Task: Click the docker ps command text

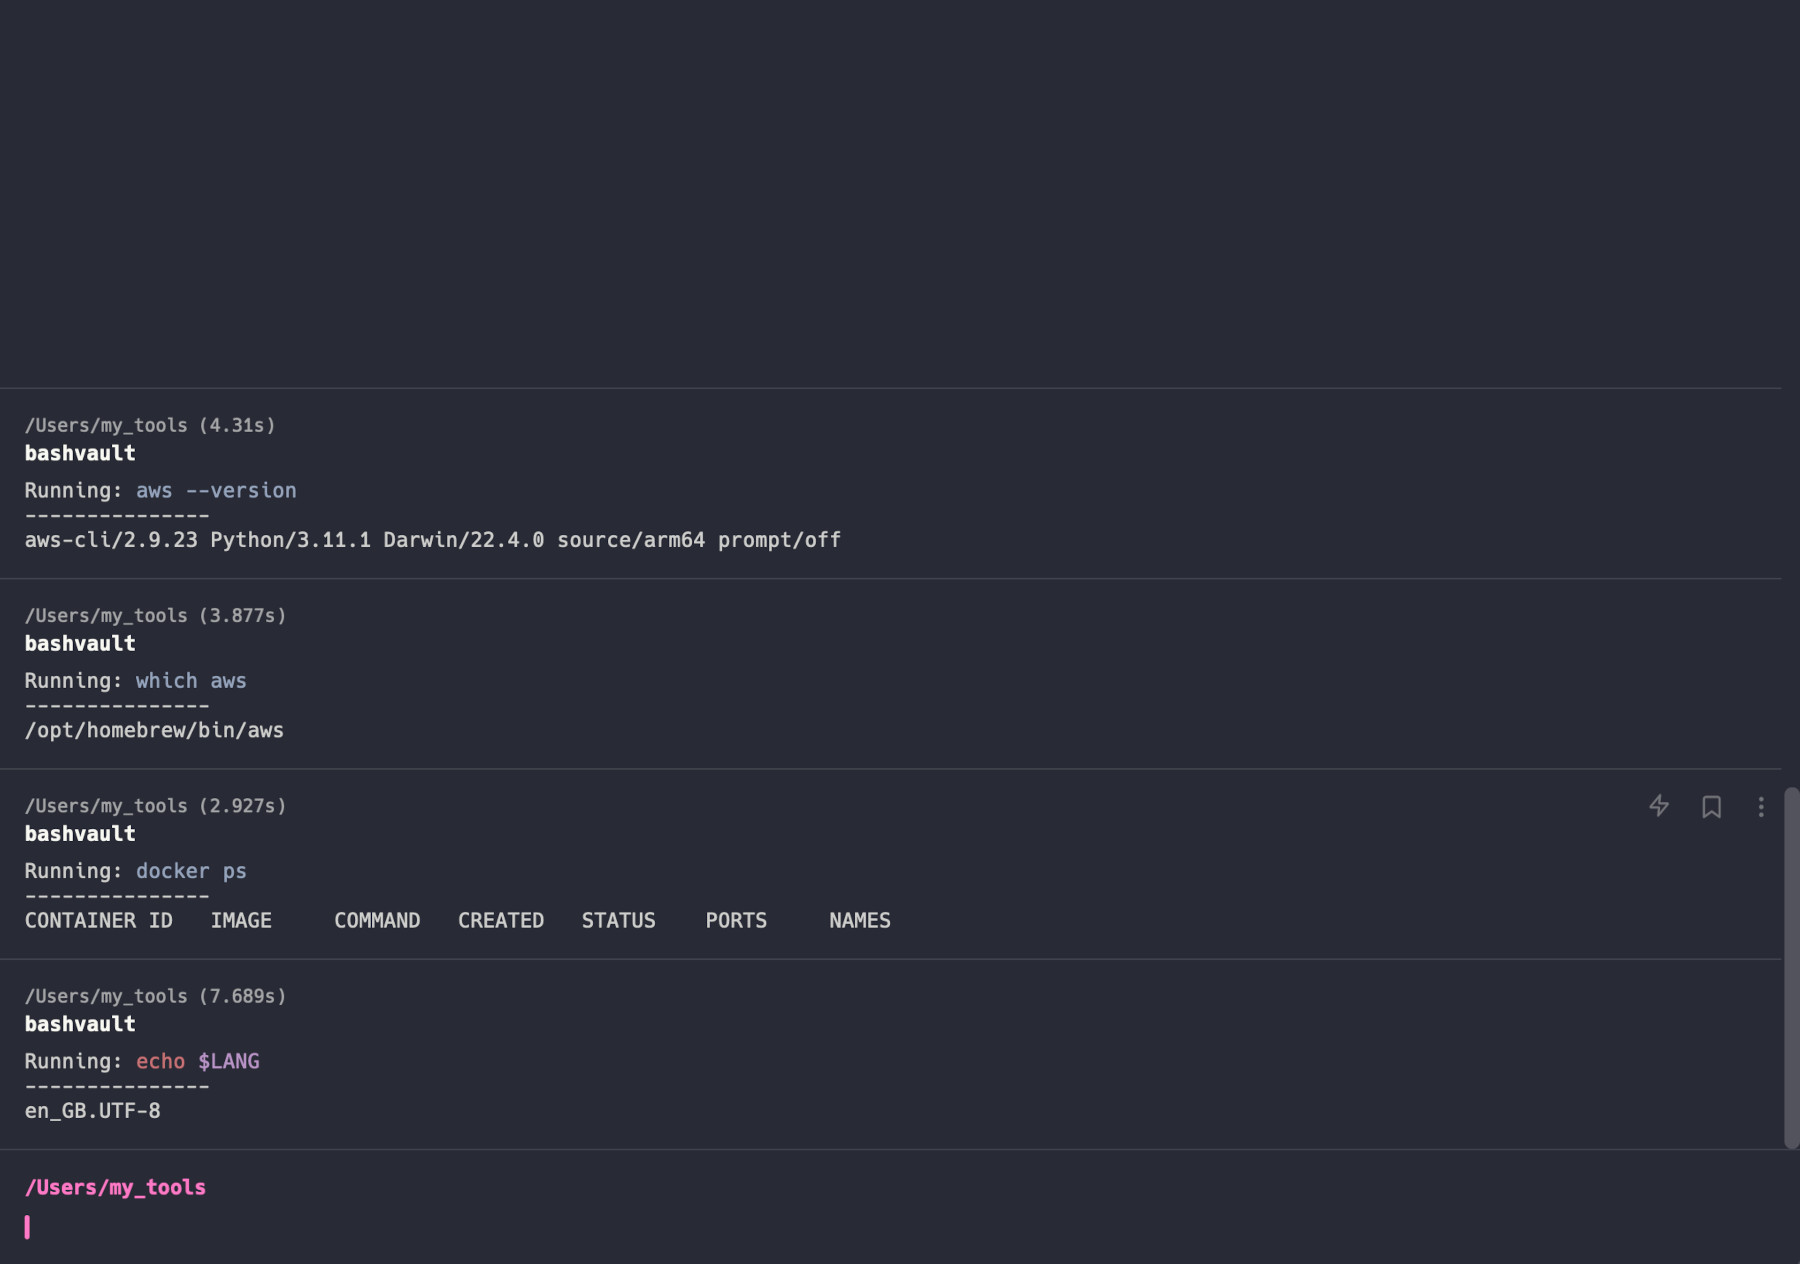Action: click(191, 871)
